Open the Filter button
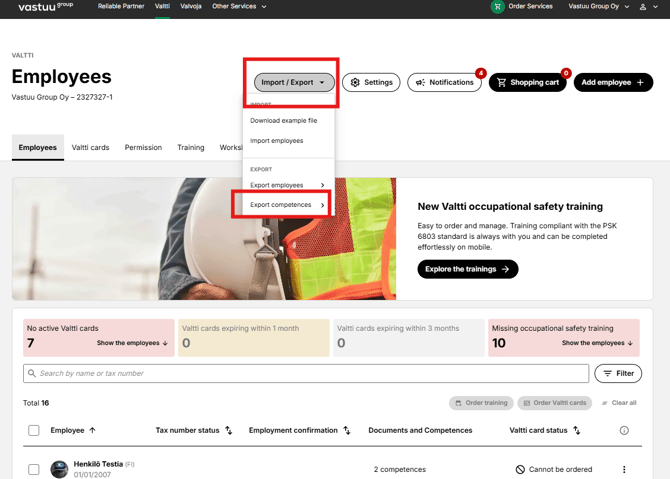The image size is (670, 479). click(x=618, y=373)
